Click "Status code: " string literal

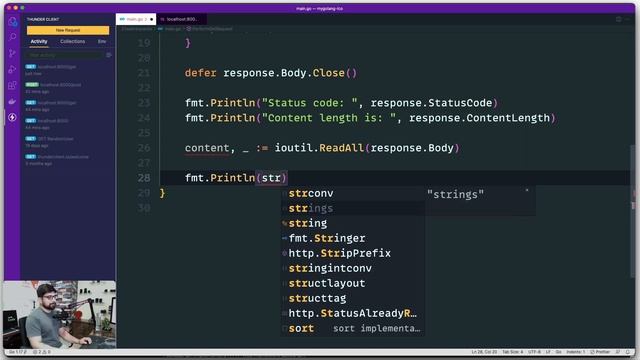click(x=309, y=103)
